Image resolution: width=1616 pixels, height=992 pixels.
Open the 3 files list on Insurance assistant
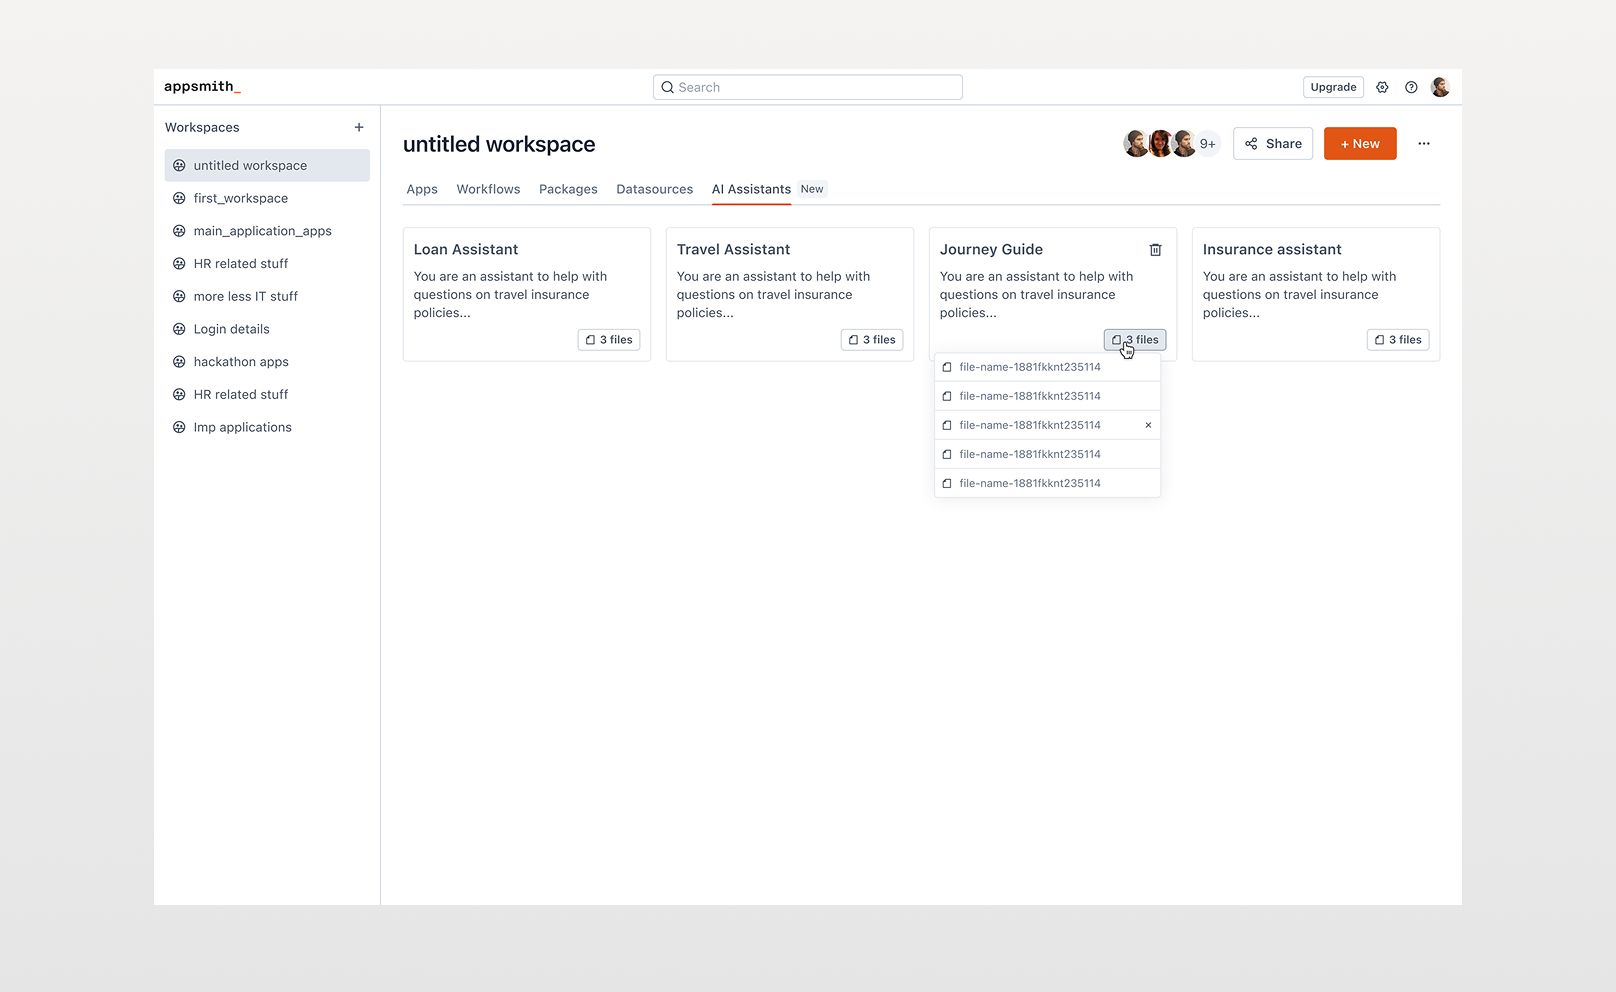coord(1398,340)
